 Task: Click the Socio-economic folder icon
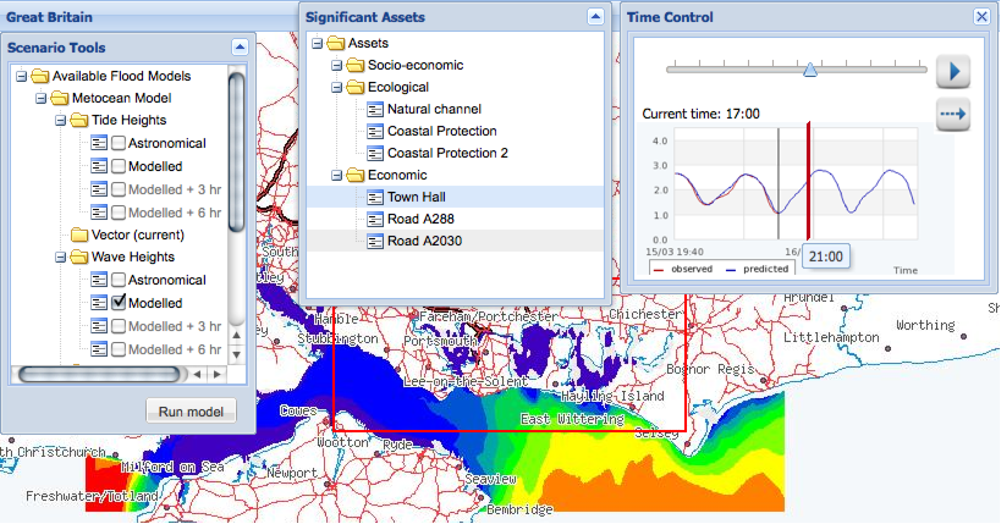(355, 65)
